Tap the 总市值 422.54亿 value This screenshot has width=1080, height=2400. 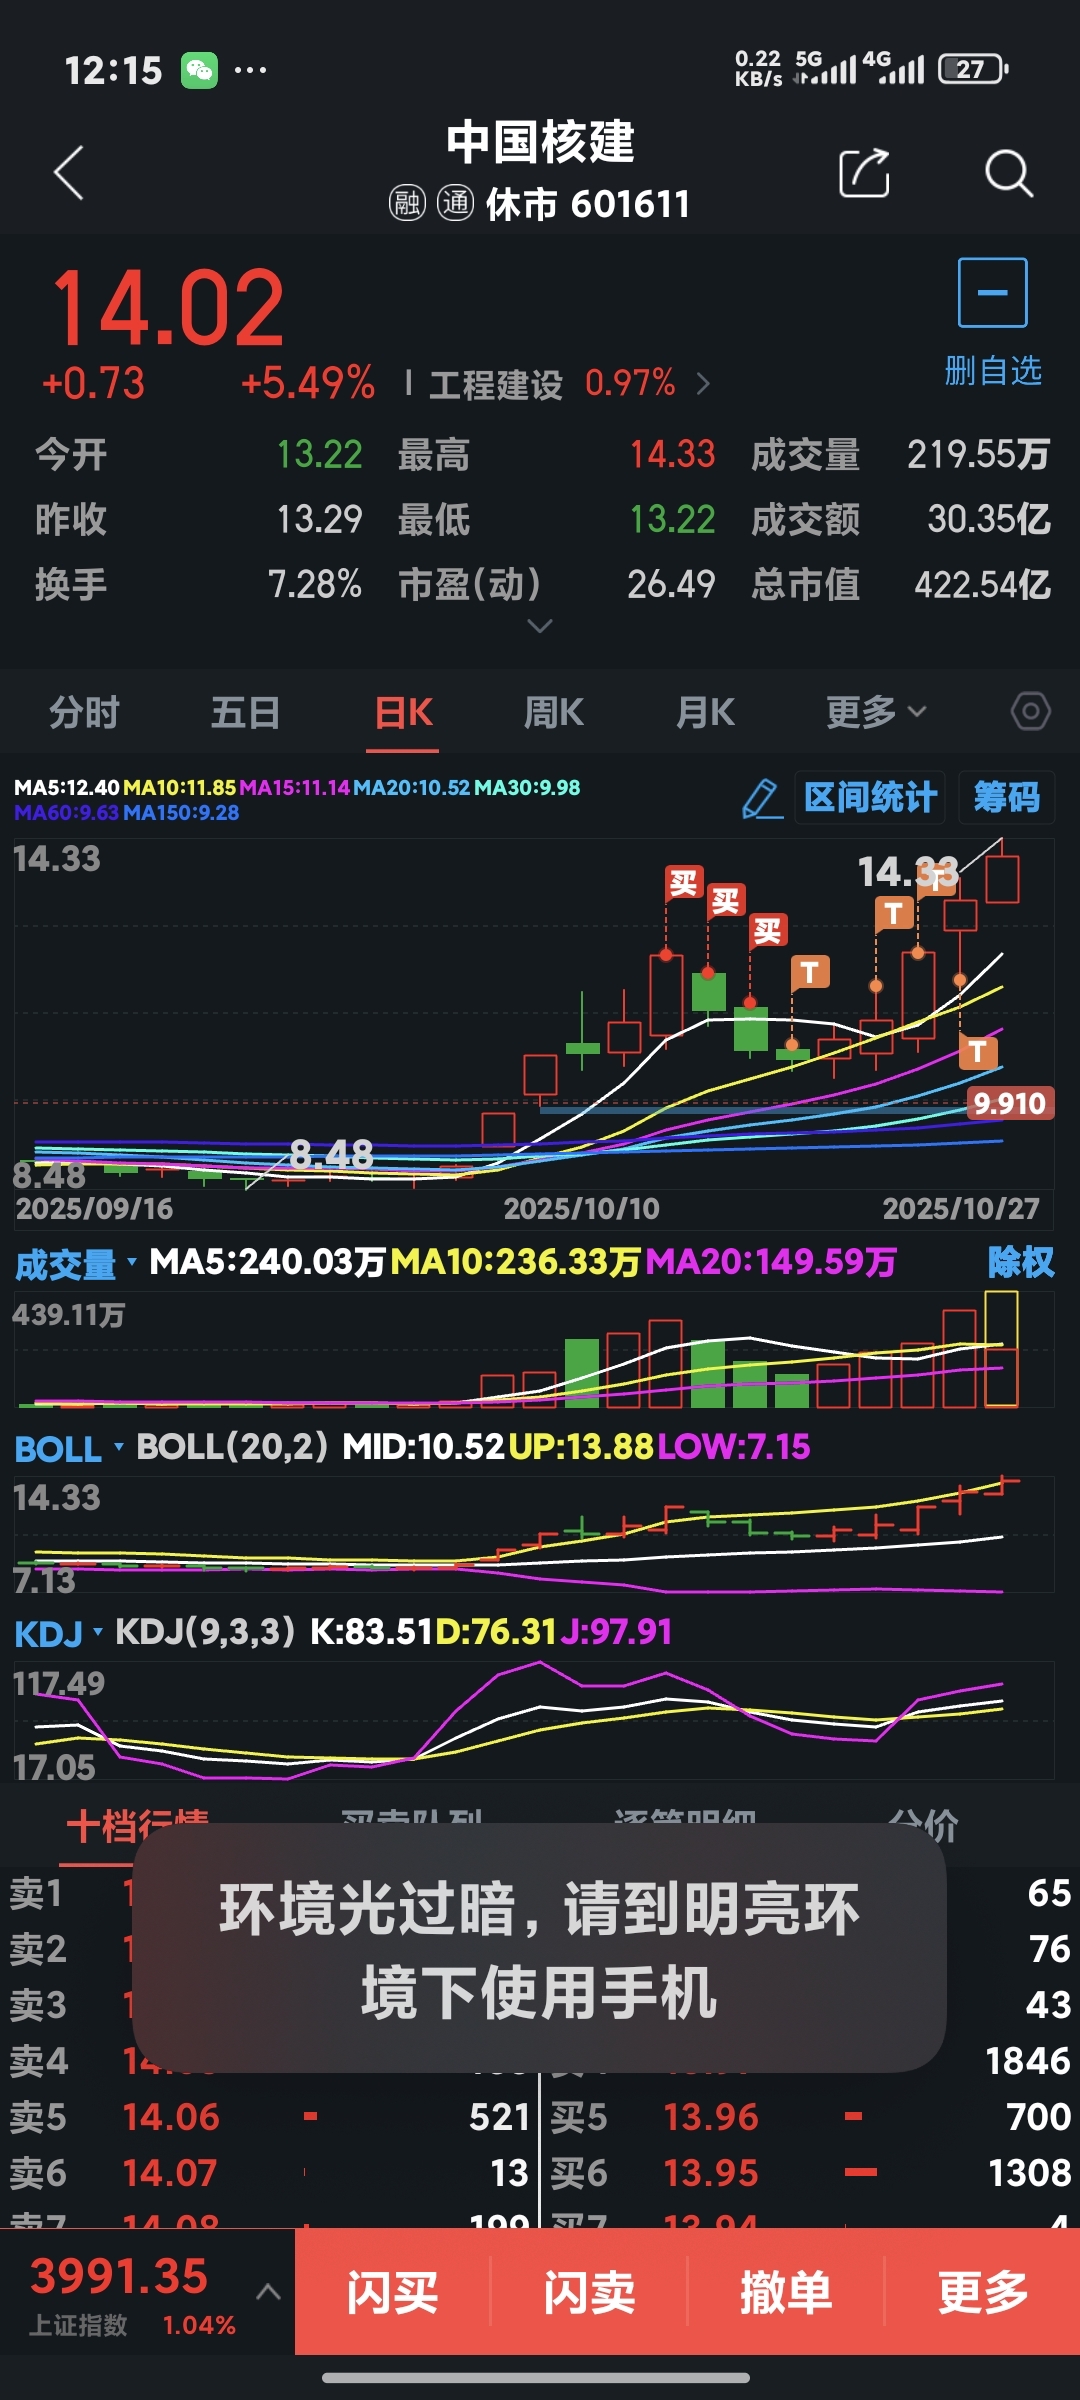[982, 584]
